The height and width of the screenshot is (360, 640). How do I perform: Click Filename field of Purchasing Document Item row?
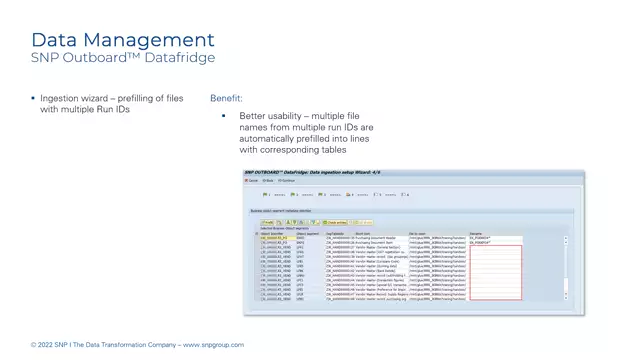(x=496, y=243)
